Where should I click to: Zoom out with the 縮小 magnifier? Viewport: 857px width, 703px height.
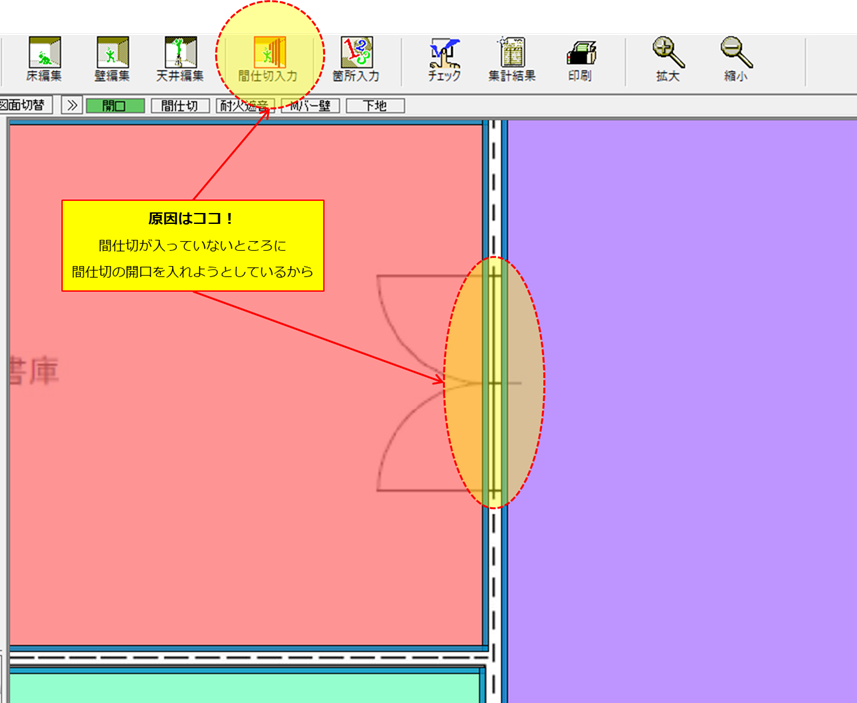tap(736, 58)
